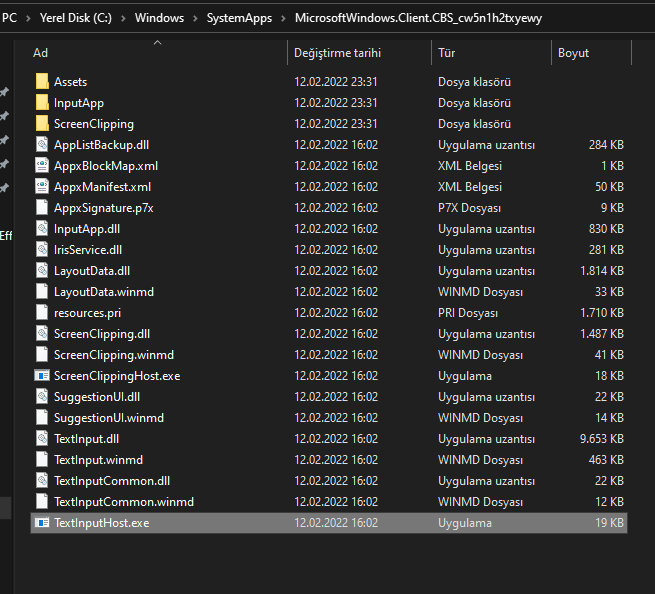Select the TextInput.winmd file name

[98, 460]
